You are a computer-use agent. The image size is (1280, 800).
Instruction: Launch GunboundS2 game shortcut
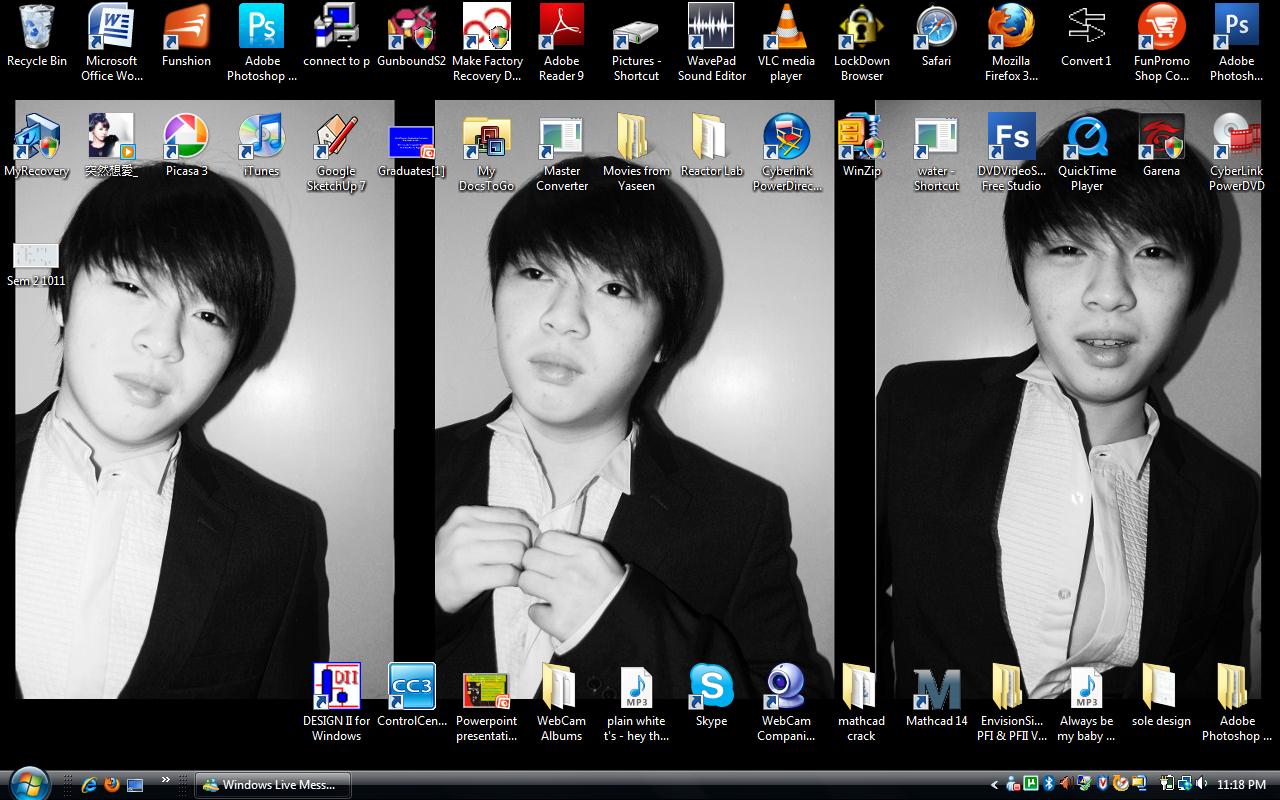point(411,38)
